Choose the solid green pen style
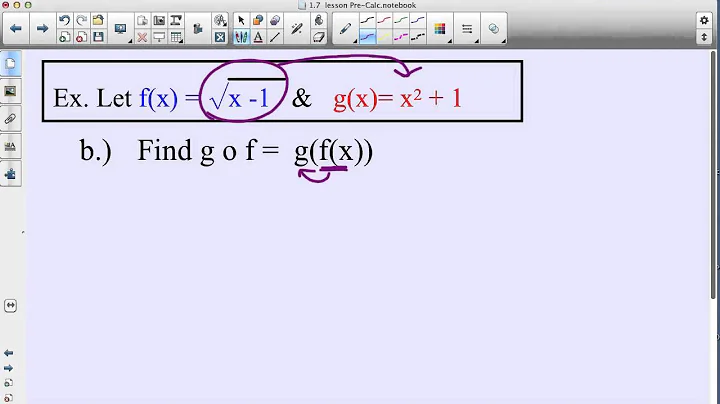720x404 pixels. tap(401, 20)
